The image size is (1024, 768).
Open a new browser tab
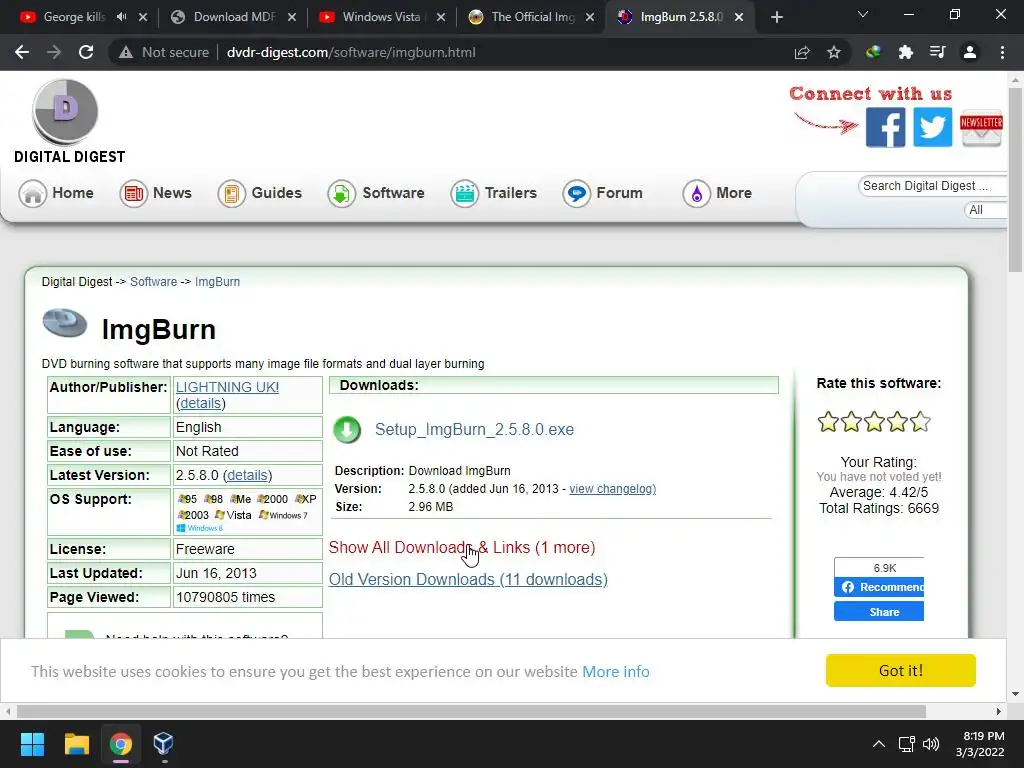coord(776,18)
